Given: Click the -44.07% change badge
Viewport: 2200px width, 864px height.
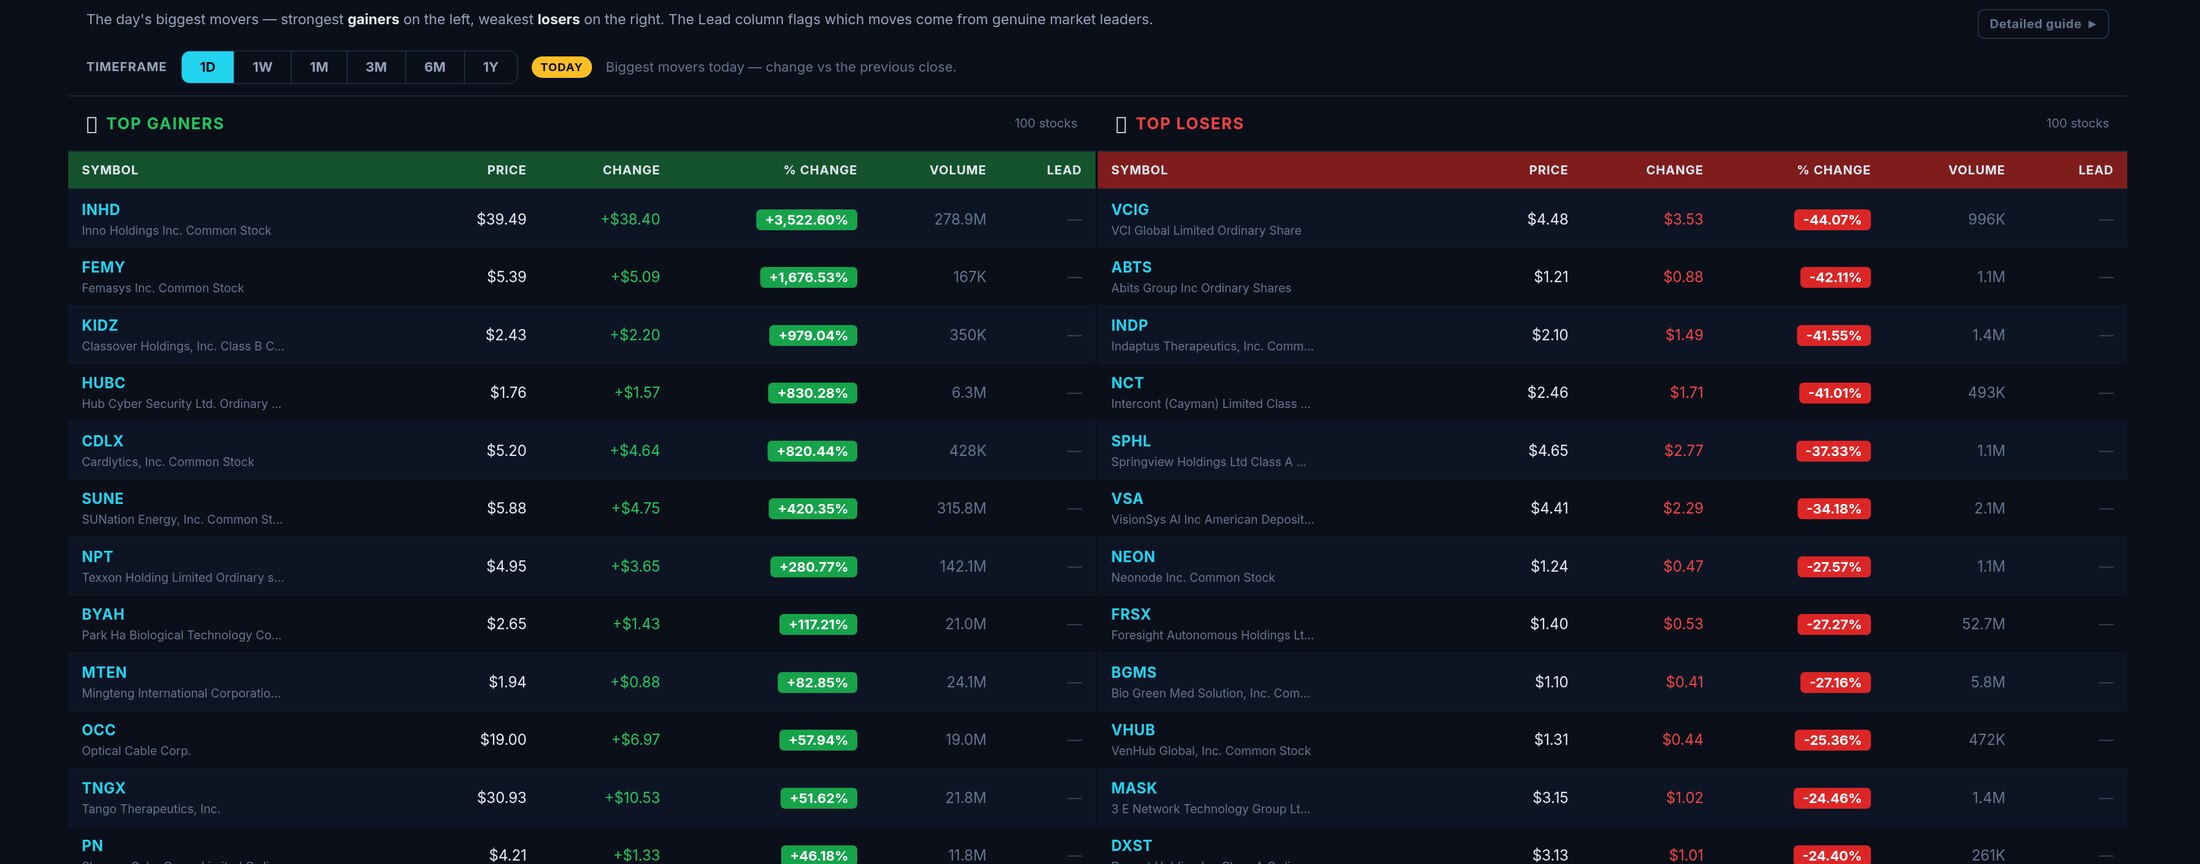Looking at the screenshot, I should click(x=1832, y=220).
